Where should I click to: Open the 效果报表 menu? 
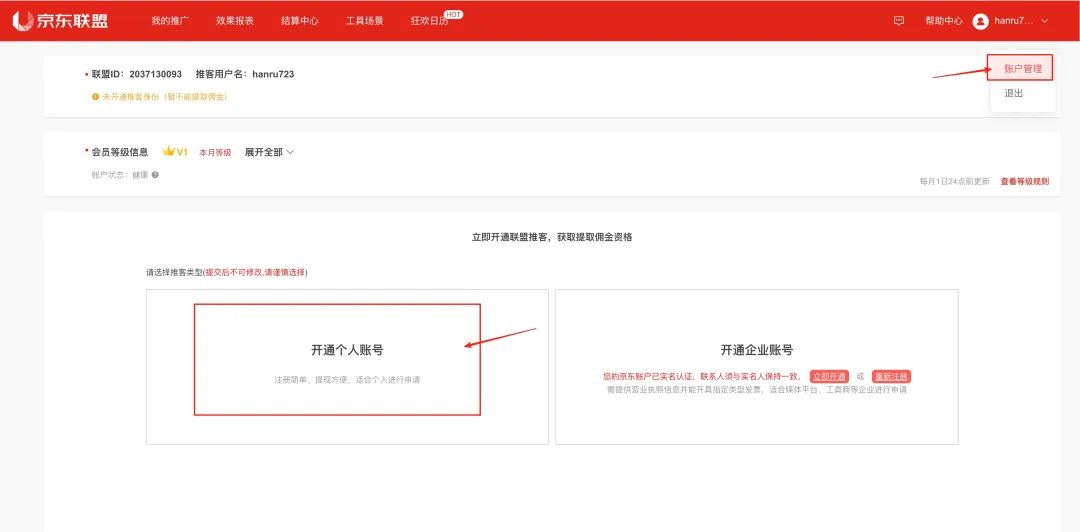point(235,21)
